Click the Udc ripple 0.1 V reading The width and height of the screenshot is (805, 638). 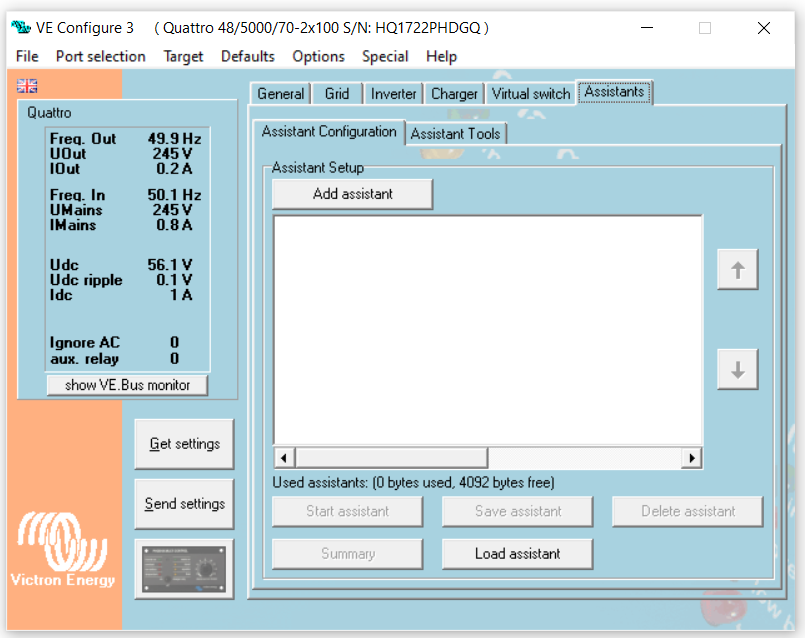[121, 280]
